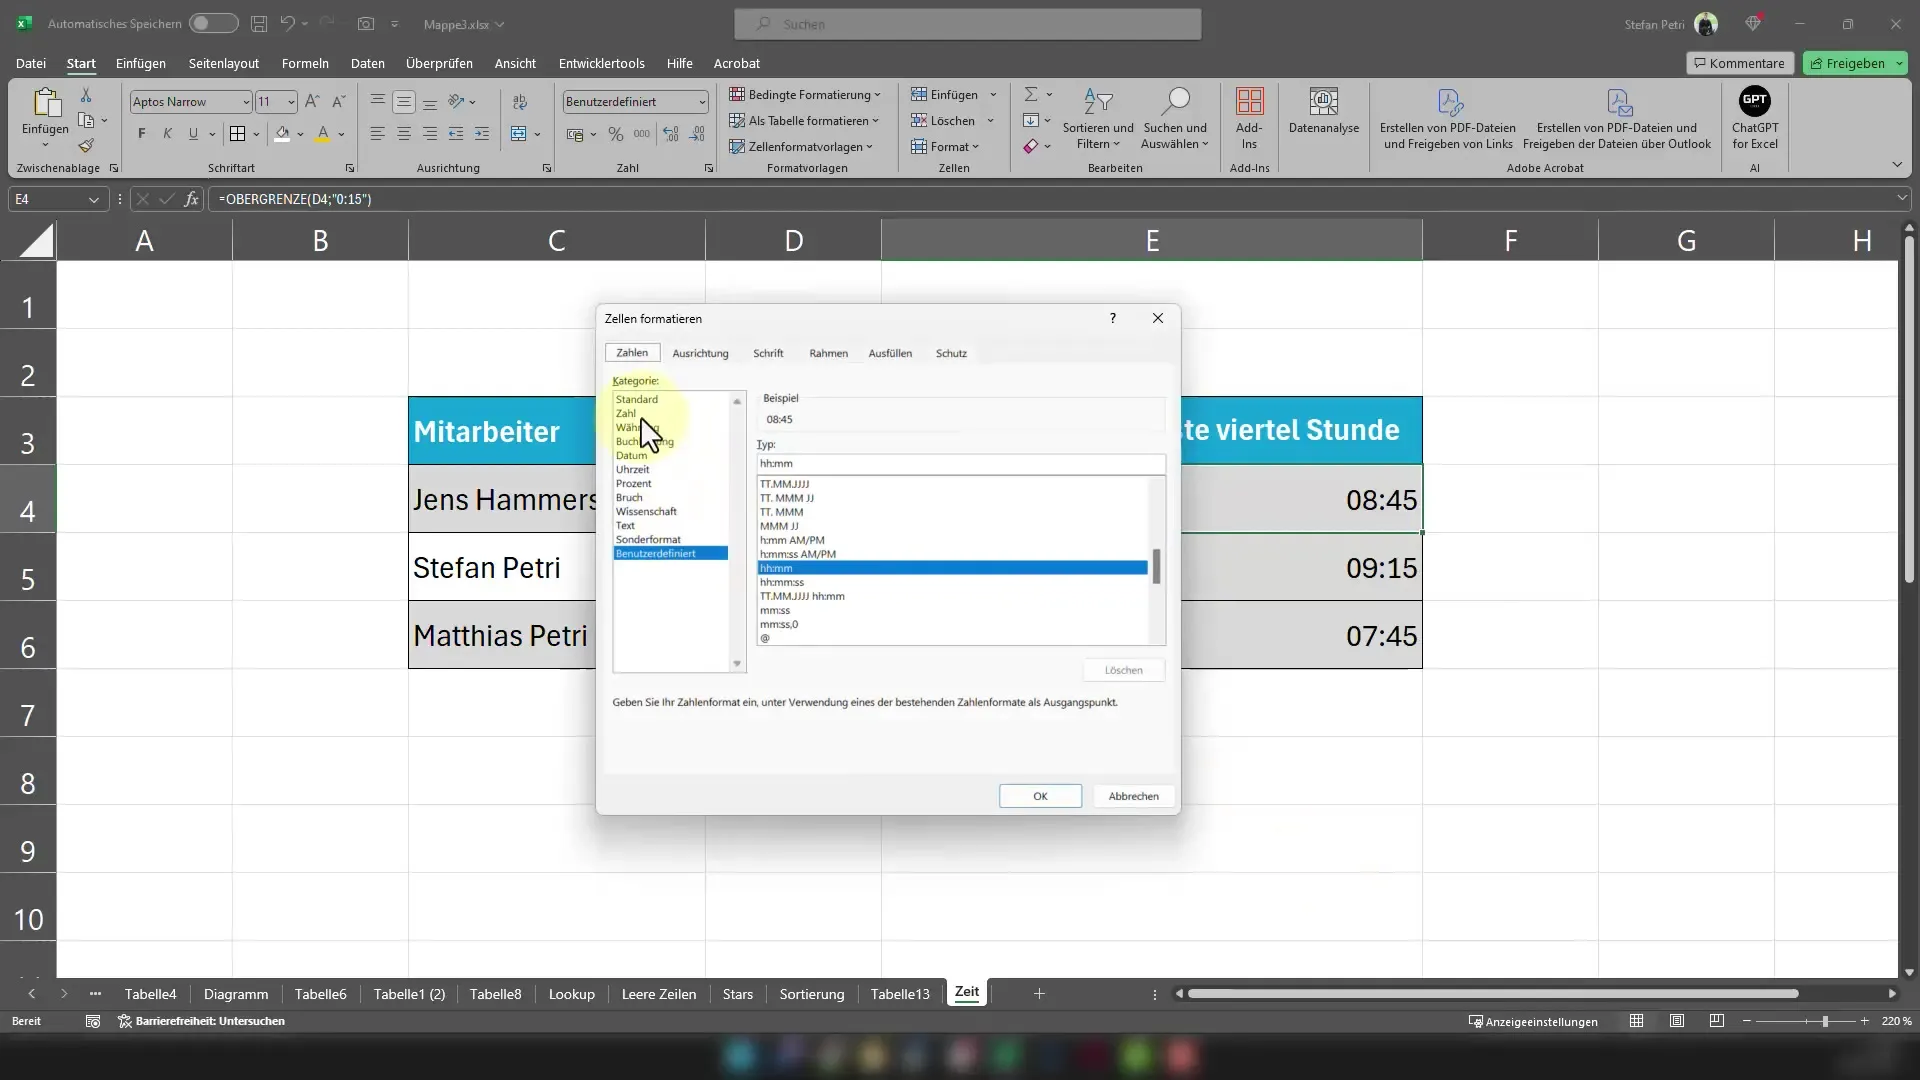Switch to the Rahmen tab
Image resolution: width=1920 pixels, height=1080 pixels.
coord(828,352)
